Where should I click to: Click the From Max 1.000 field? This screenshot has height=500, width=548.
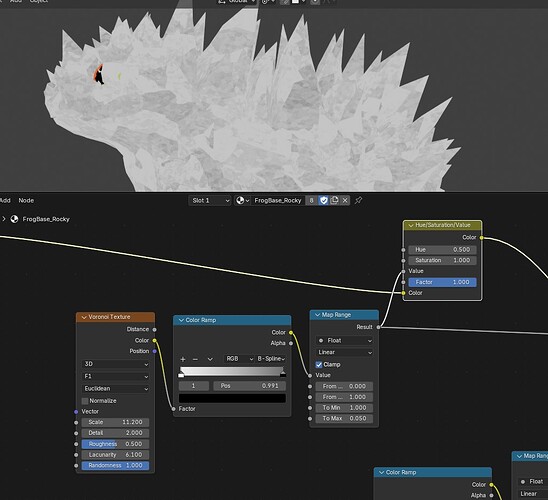[x=344, y=397]
